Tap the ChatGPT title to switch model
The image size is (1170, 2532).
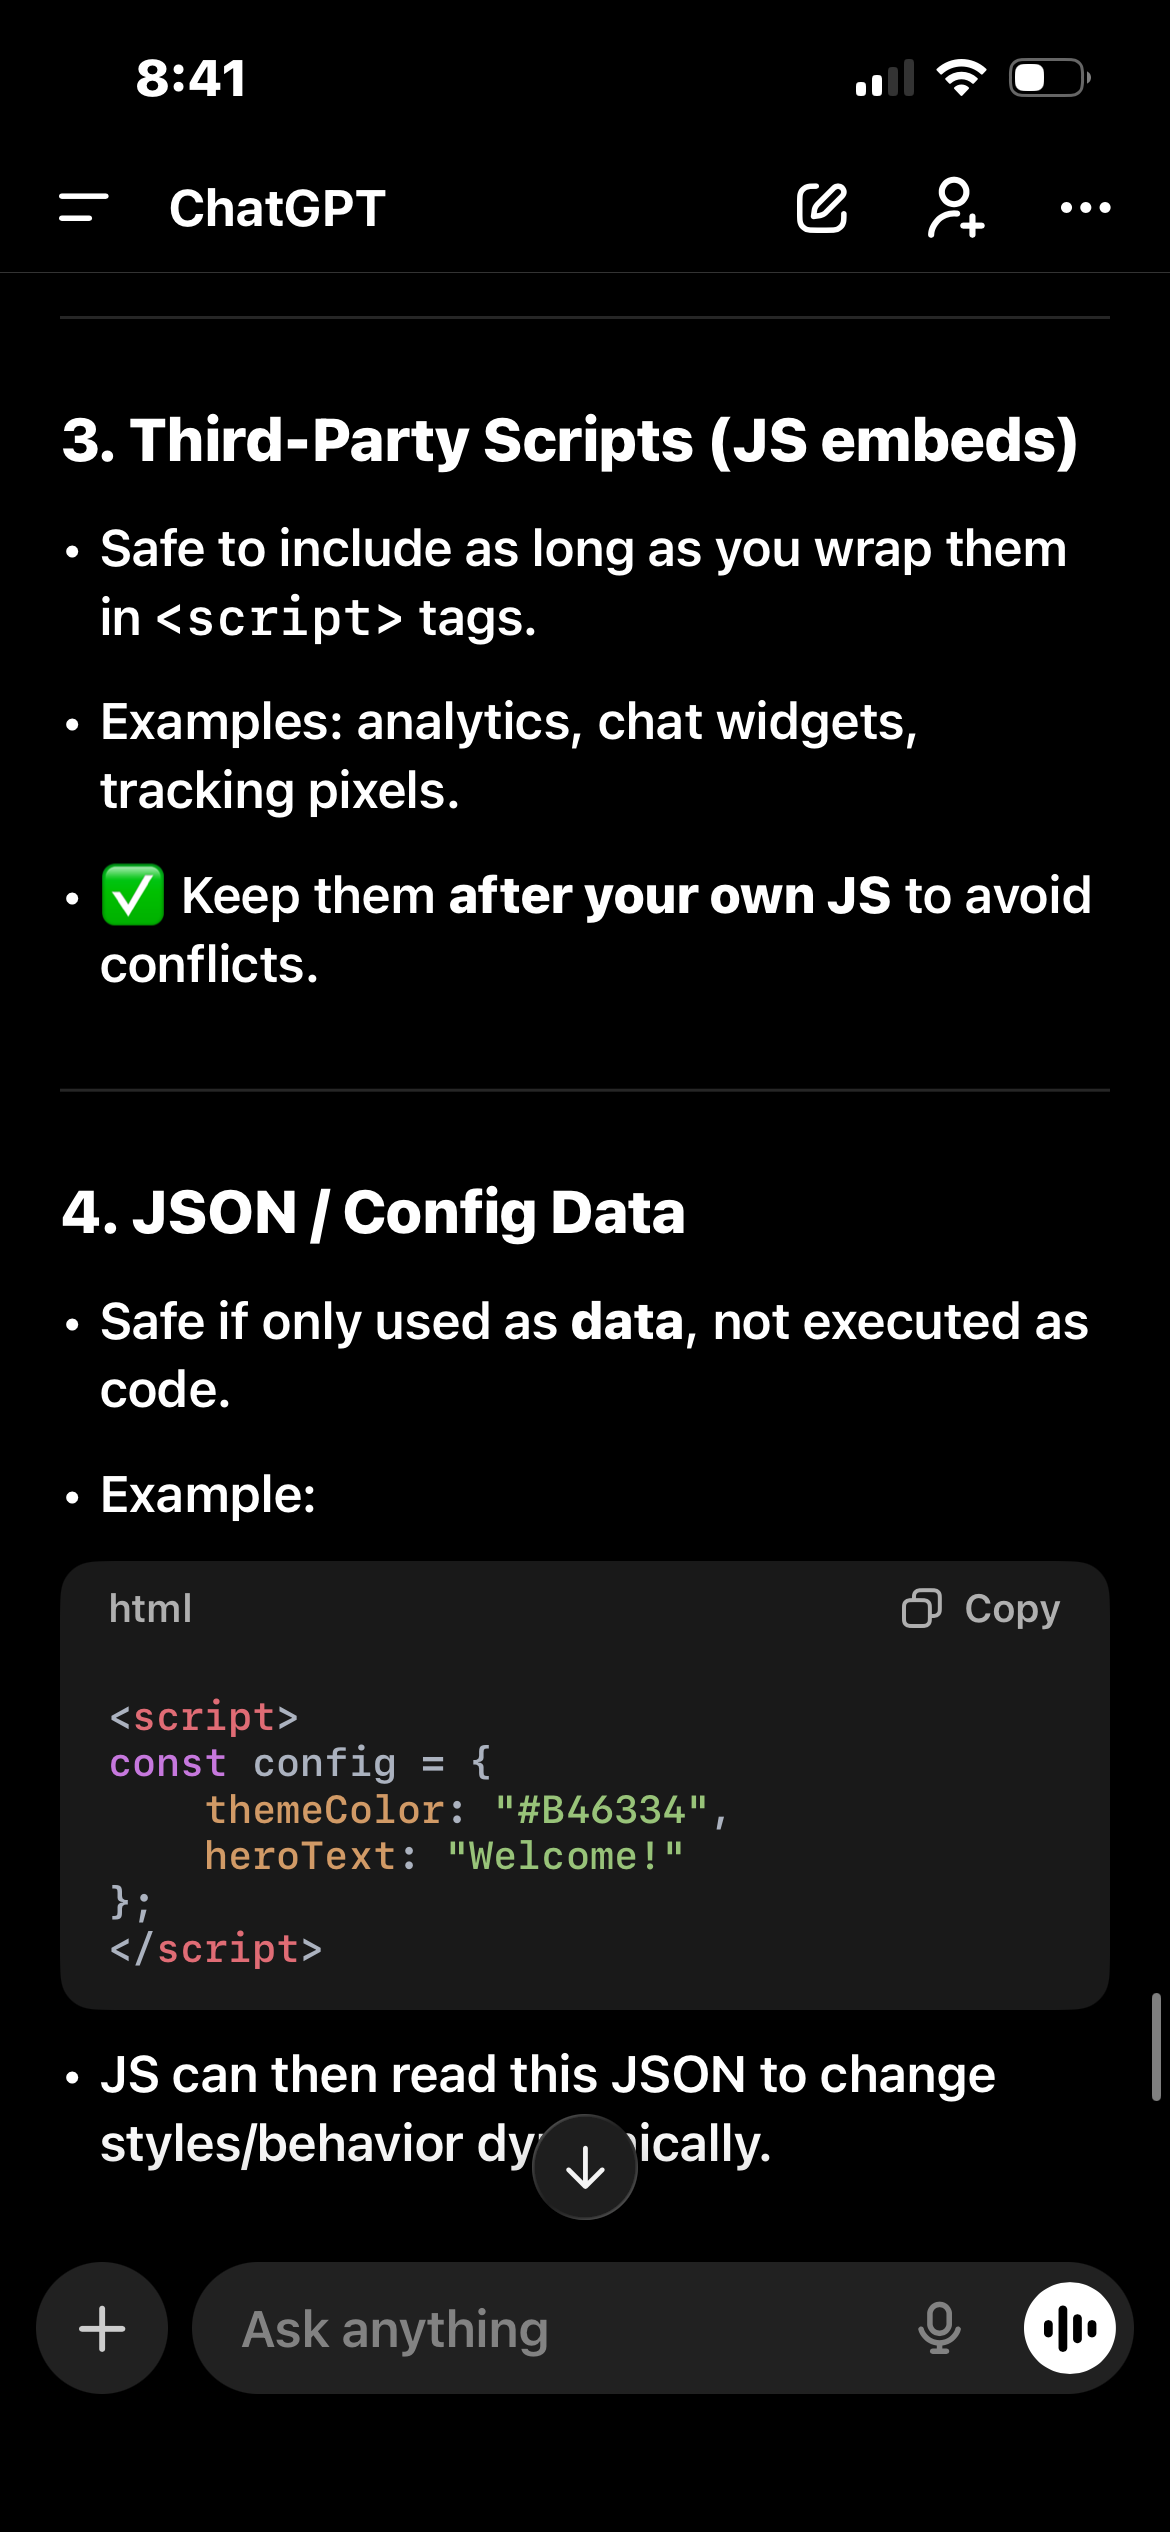pyautogui.click(x=277, y=208)
